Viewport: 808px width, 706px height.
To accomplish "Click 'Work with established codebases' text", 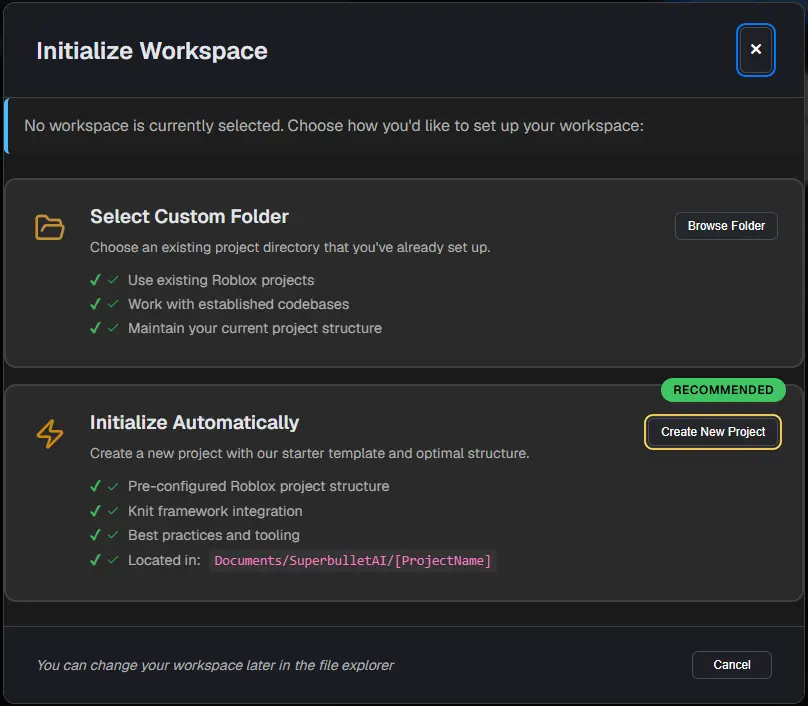I will tap(239, 304).
